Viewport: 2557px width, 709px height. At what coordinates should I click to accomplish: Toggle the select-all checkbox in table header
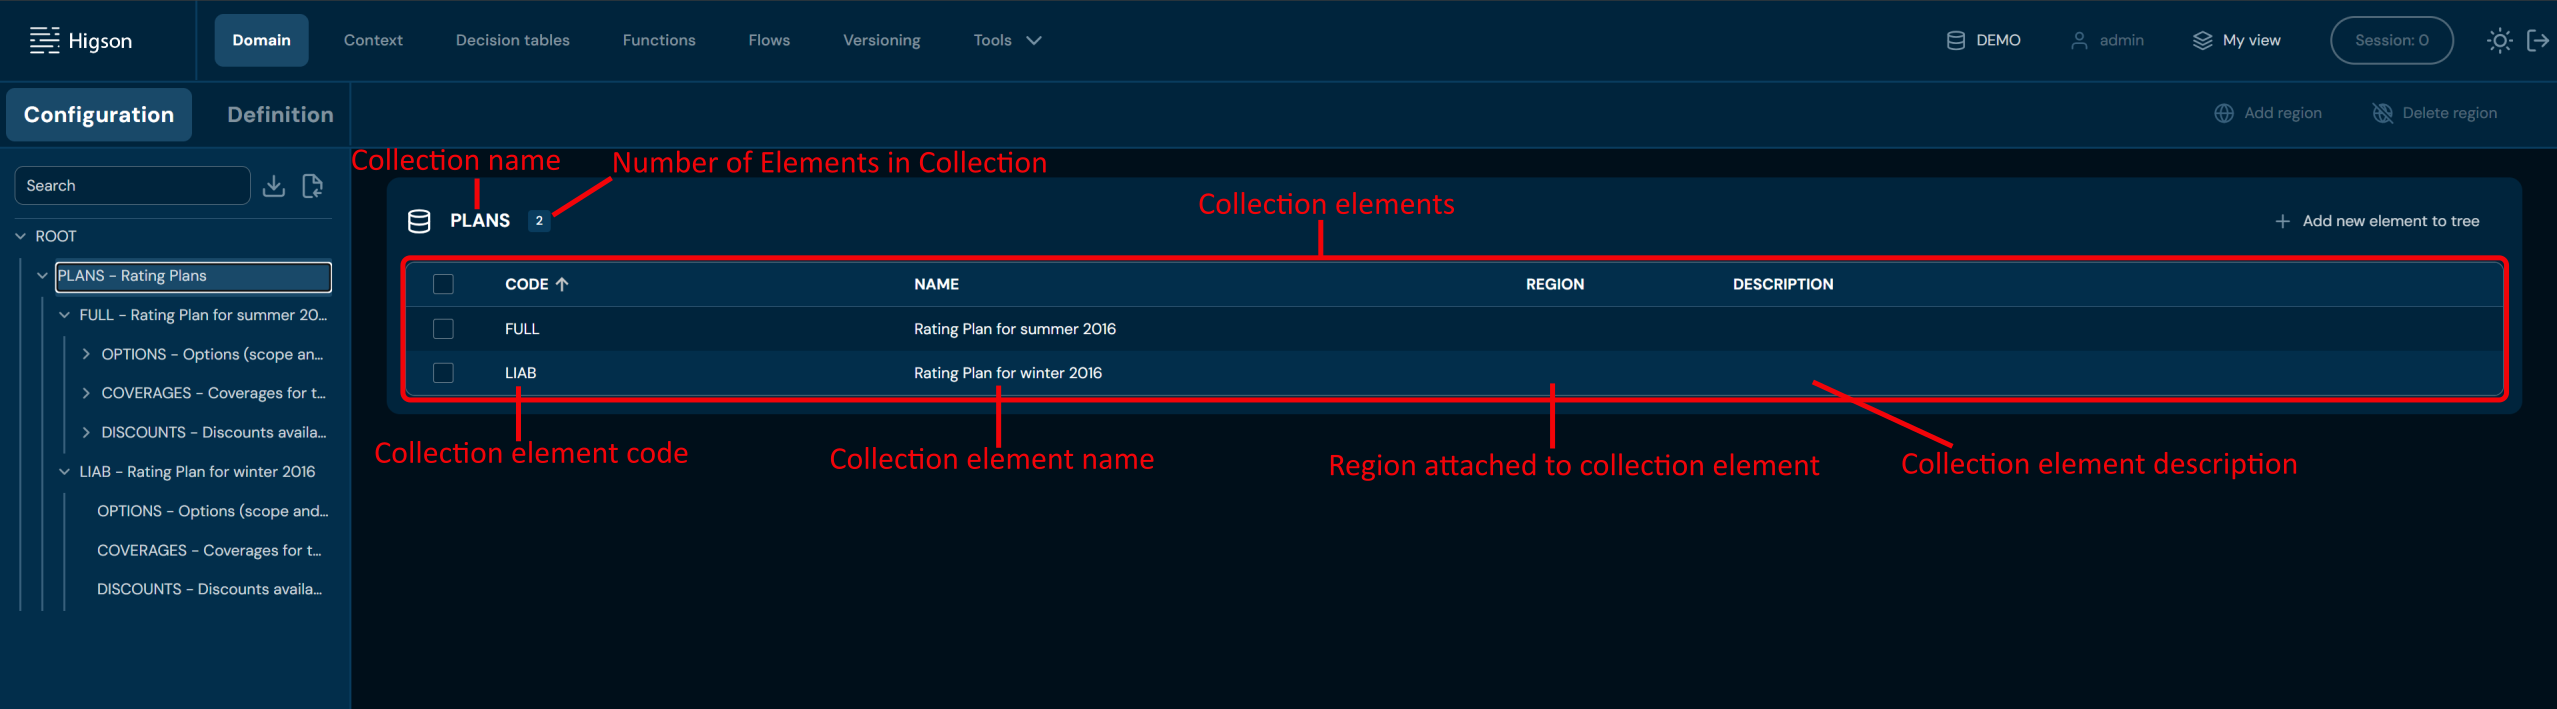[x=443, y=284]
